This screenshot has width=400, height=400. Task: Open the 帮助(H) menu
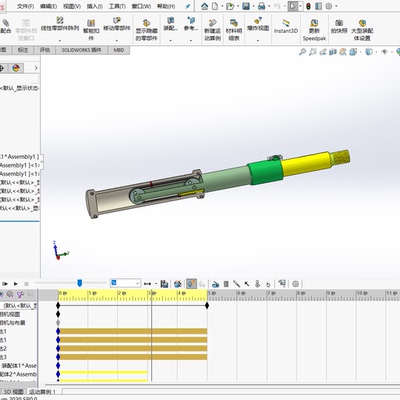[166, 6]
